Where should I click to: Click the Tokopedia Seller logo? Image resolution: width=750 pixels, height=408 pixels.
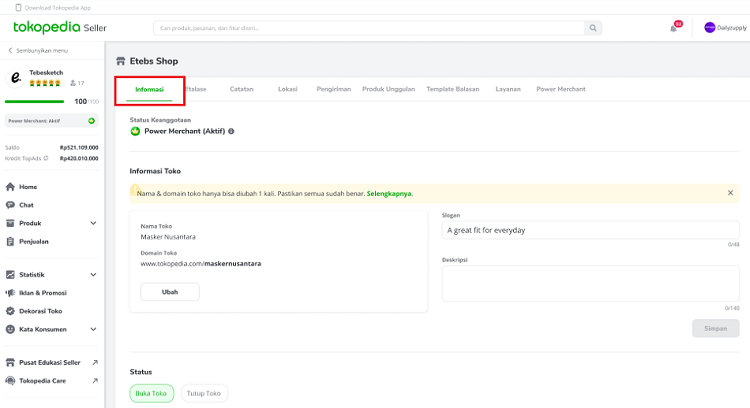coord(60,27)
